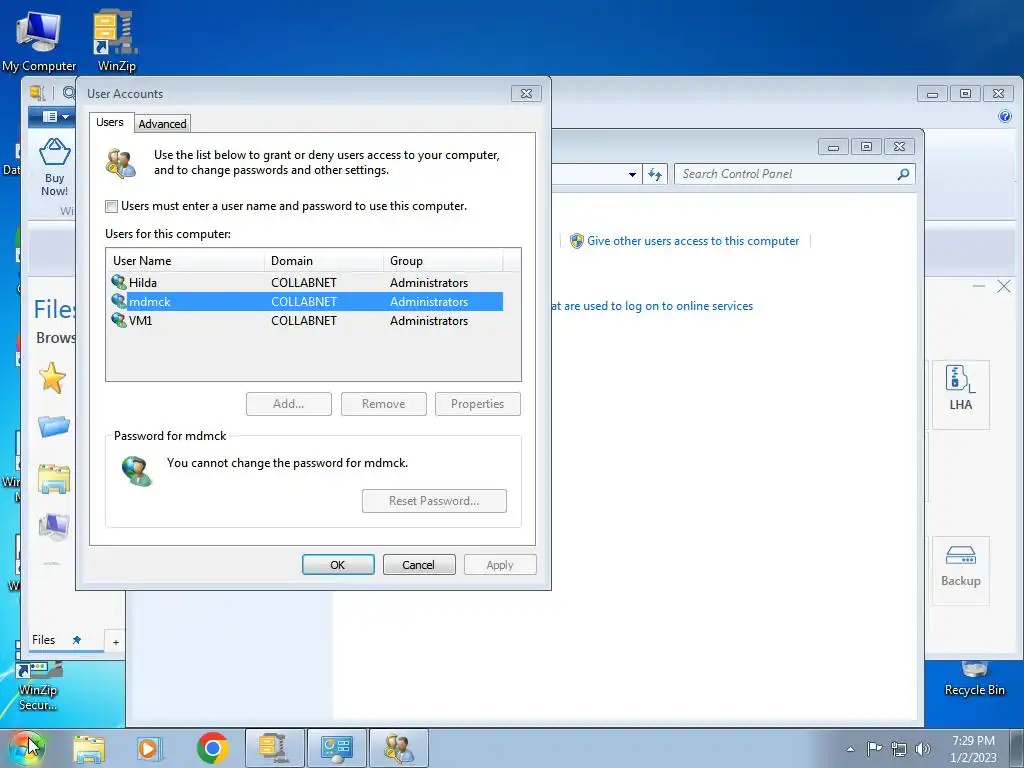
Task: Click the search magnifier in Control Panel
Action: (x=903, y=174)
